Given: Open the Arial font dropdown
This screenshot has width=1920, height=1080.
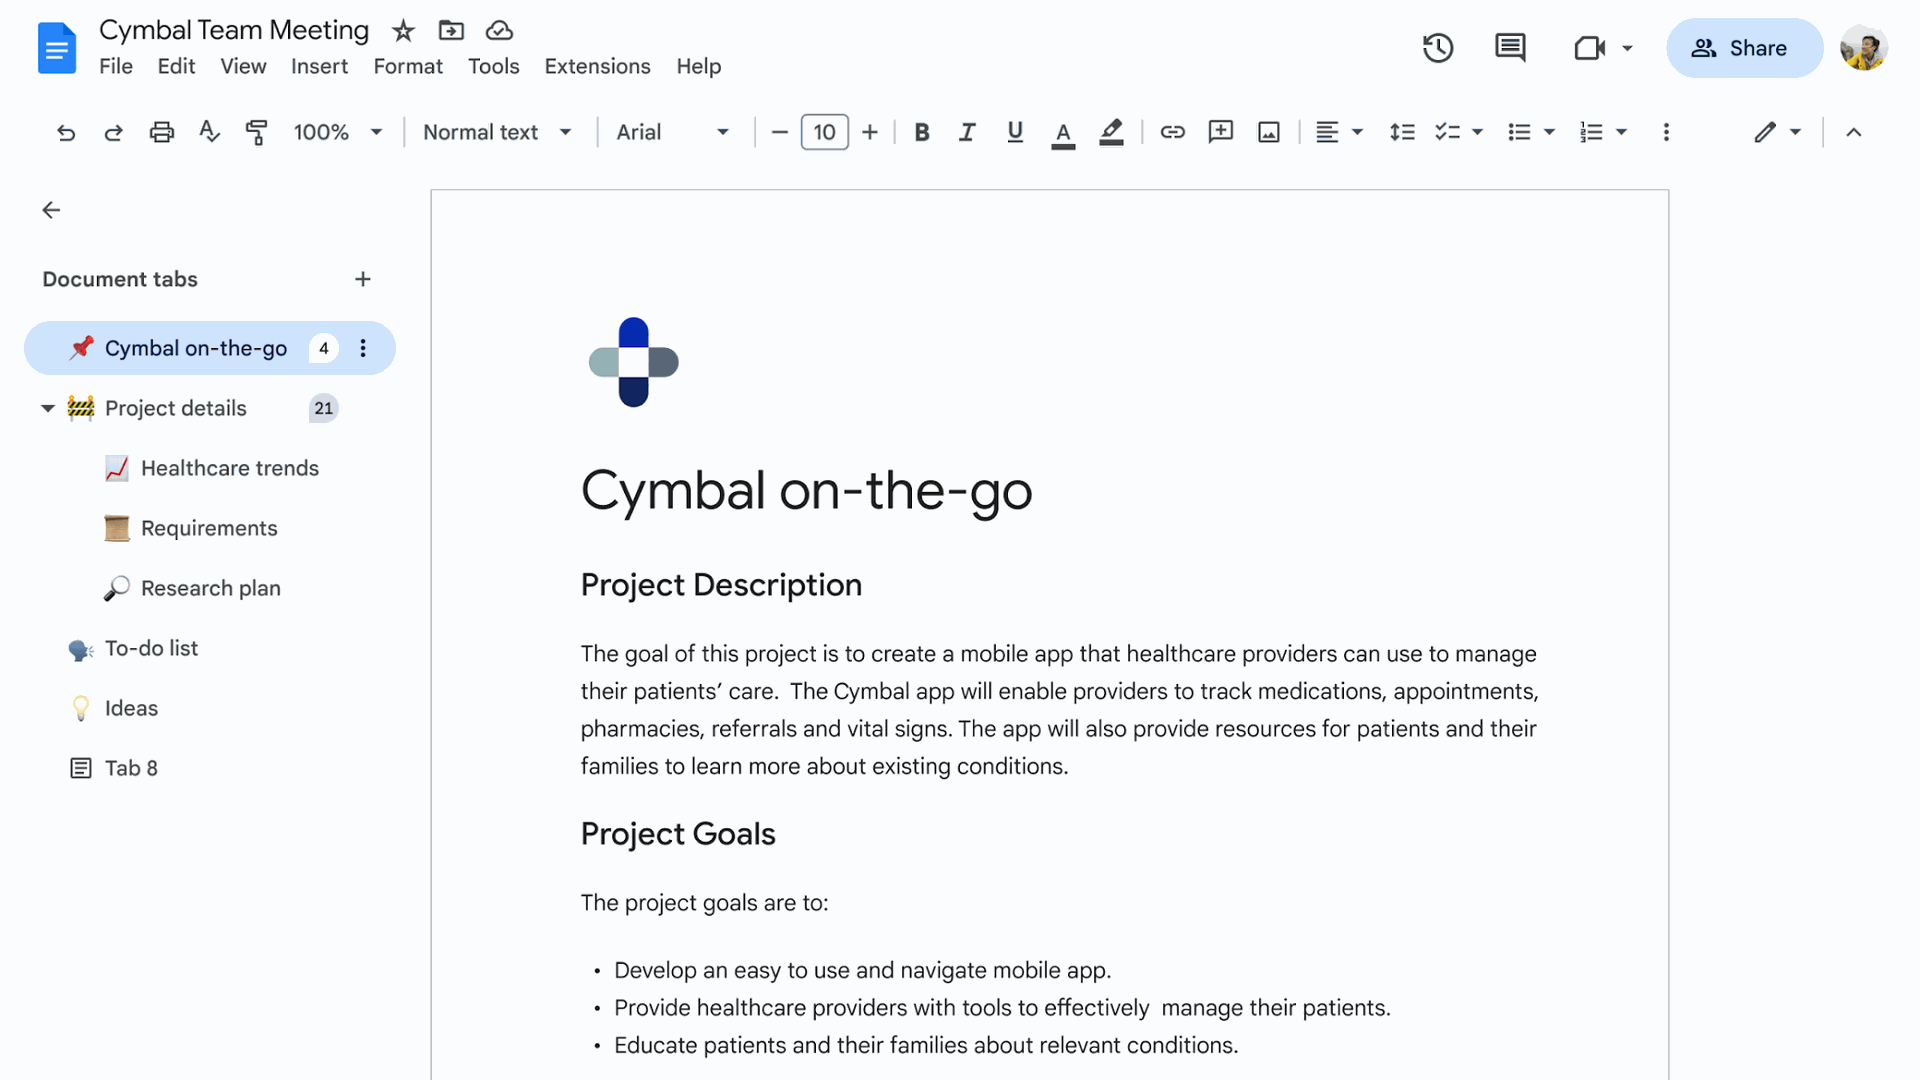Looking at the screenshot, I should click(x=672, y=132).
